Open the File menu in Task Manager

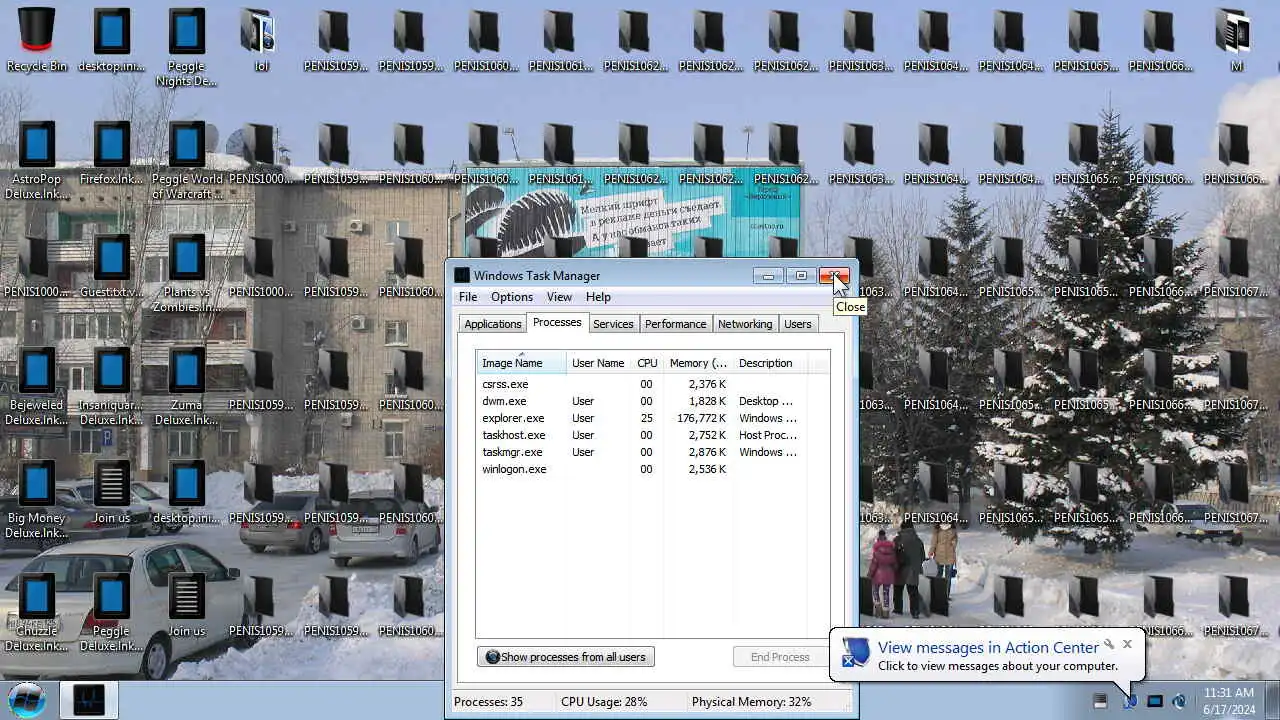(x=468, y=297)
